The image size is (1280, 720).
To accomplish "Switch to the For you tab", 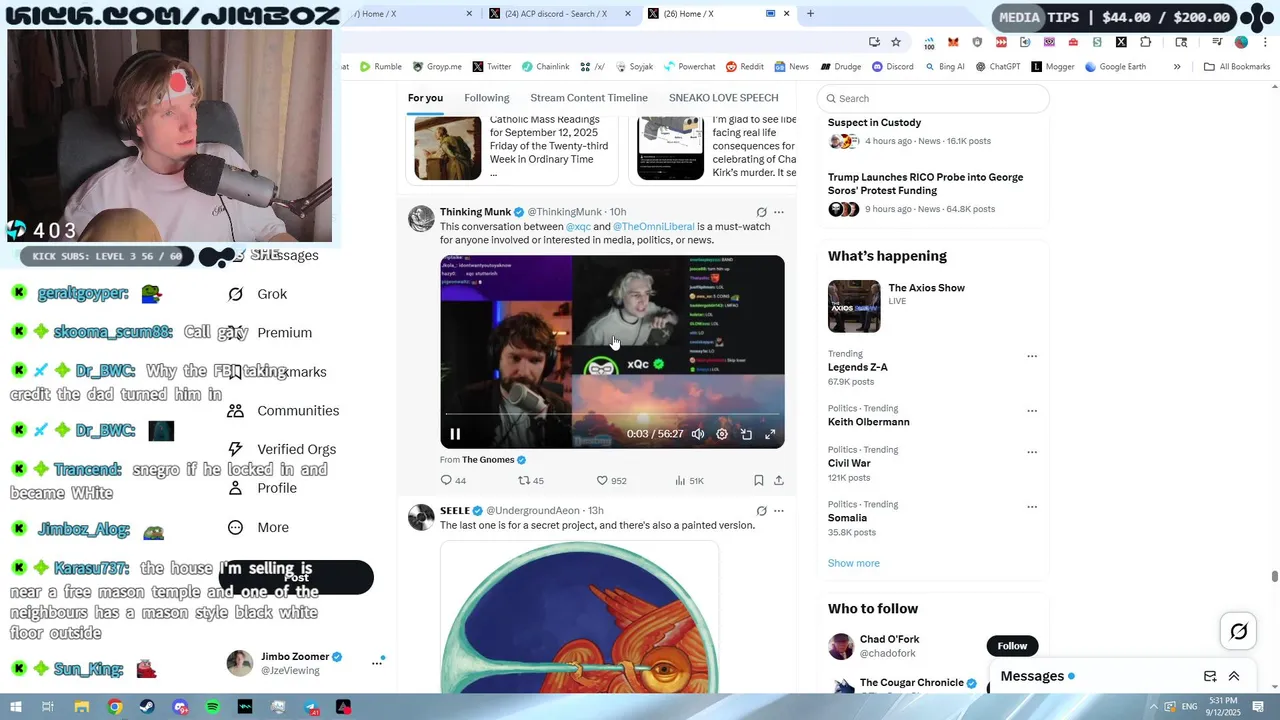I will click(425, 98).
